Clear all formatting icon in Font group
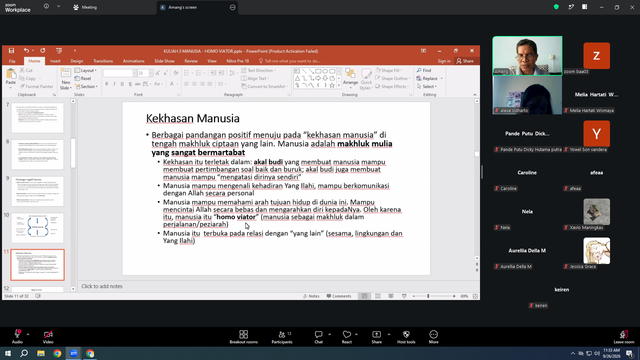Screen dimensions: 640x360 (176, 73)
